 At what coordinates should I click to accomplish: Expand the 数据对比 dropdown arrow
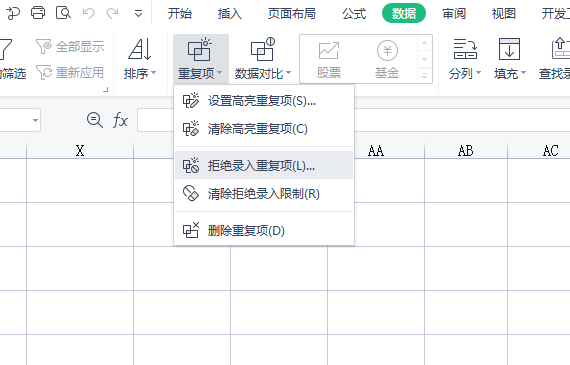click(288, 73)
